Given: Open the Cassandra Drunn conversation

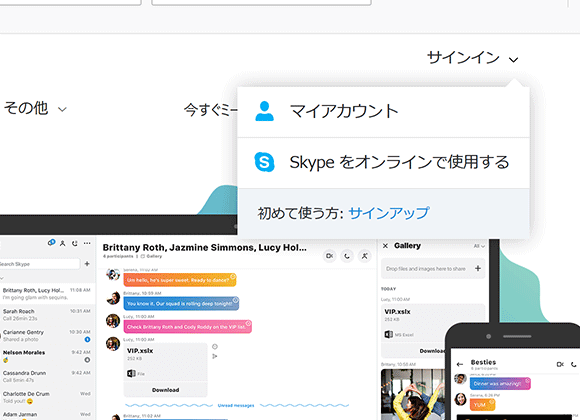Looking at the screenshot, I should click(47, 376).
